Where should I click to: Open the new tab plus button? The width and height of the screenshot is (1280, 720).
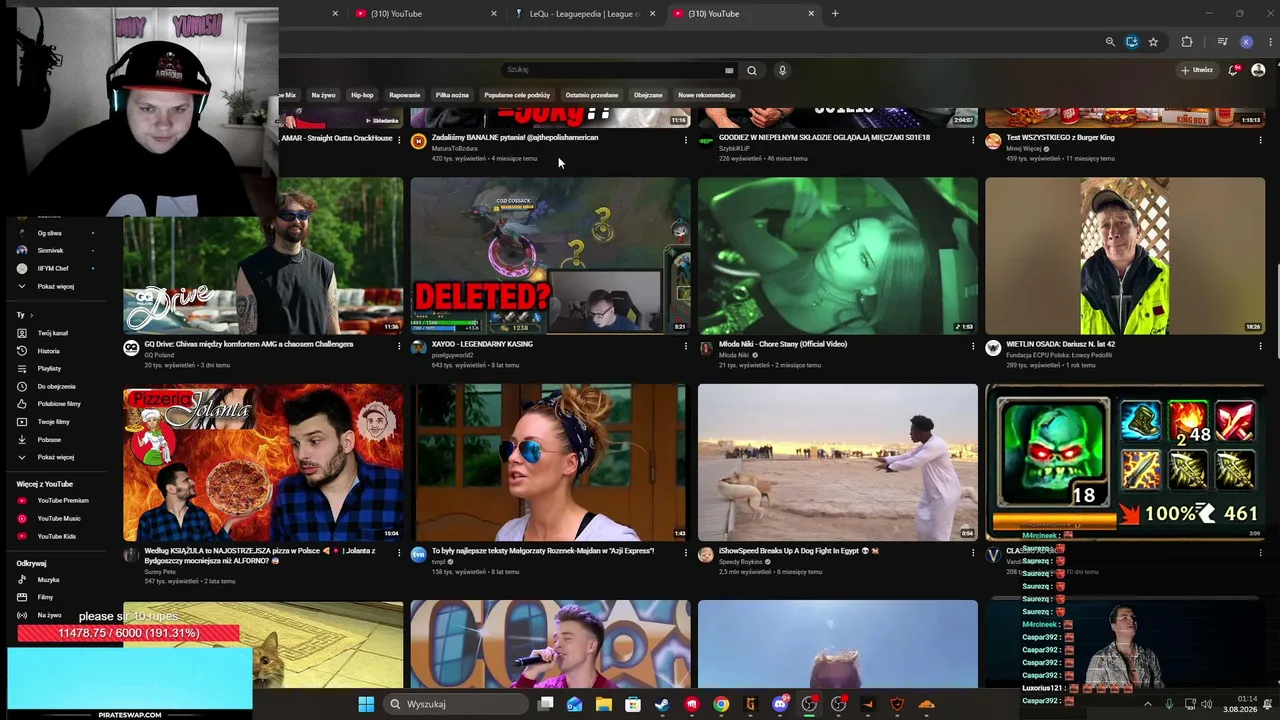click(x=835, y=14)
